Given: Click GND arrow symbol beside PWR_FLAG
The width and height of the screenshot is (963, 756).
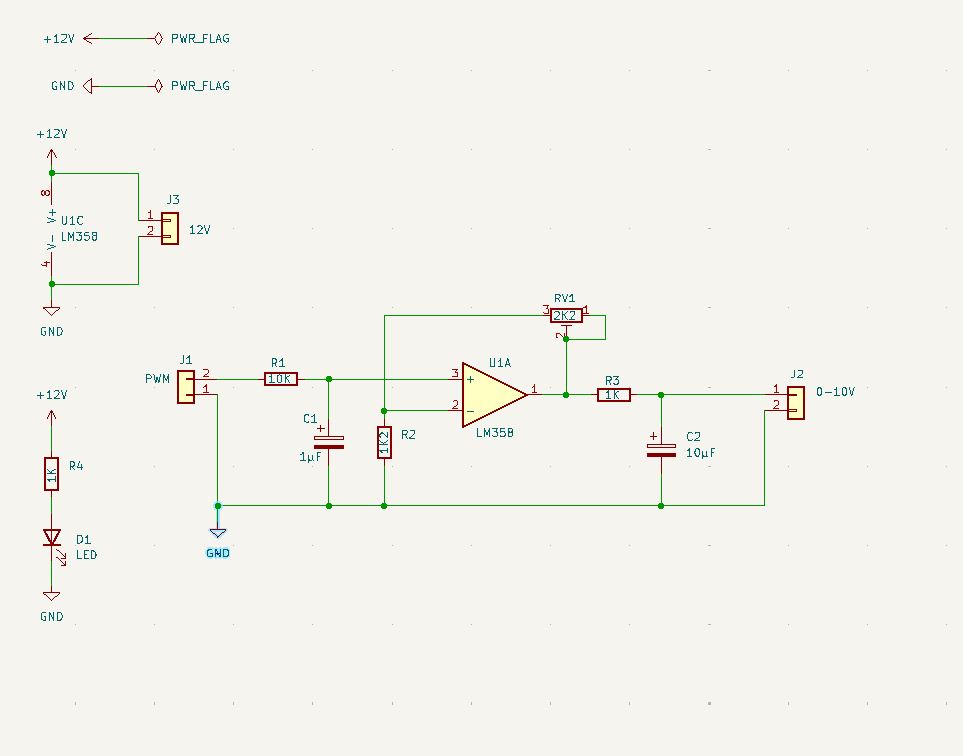Looking at the screenshot, I should pos(87,85).
